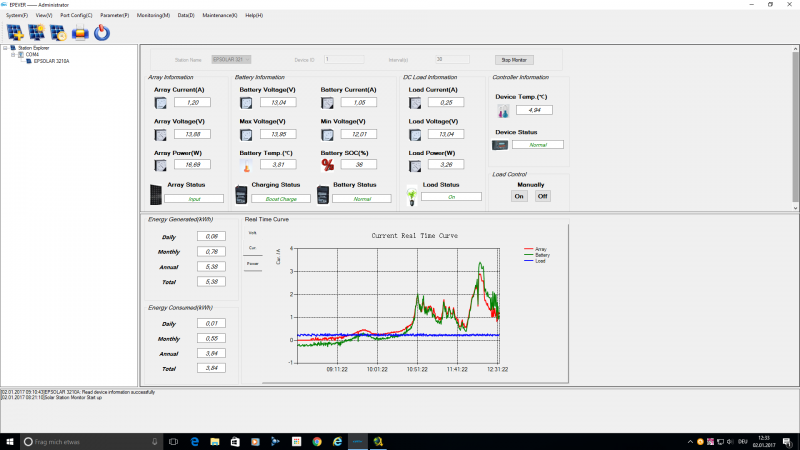The image size is (800, 450).
Task: Click the Array Current gauge icon
Action: 160,103
